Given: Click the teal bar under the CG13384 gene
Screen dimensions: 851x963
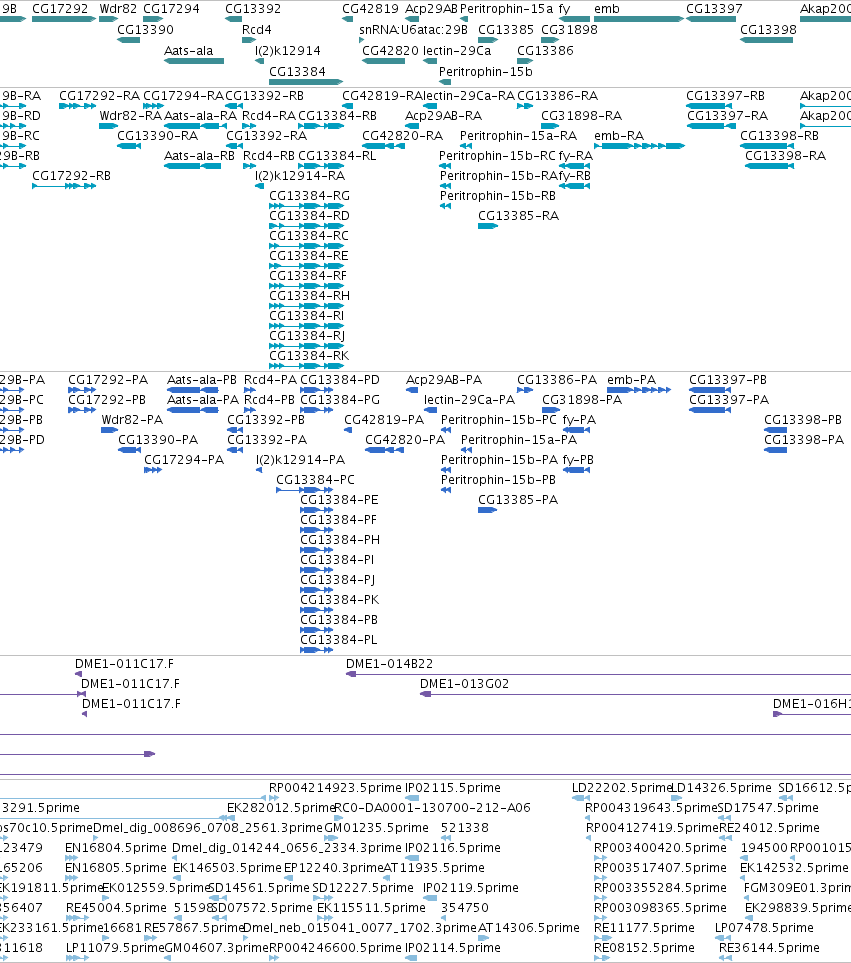Looking at the screenshot, I should pos(306,82).
